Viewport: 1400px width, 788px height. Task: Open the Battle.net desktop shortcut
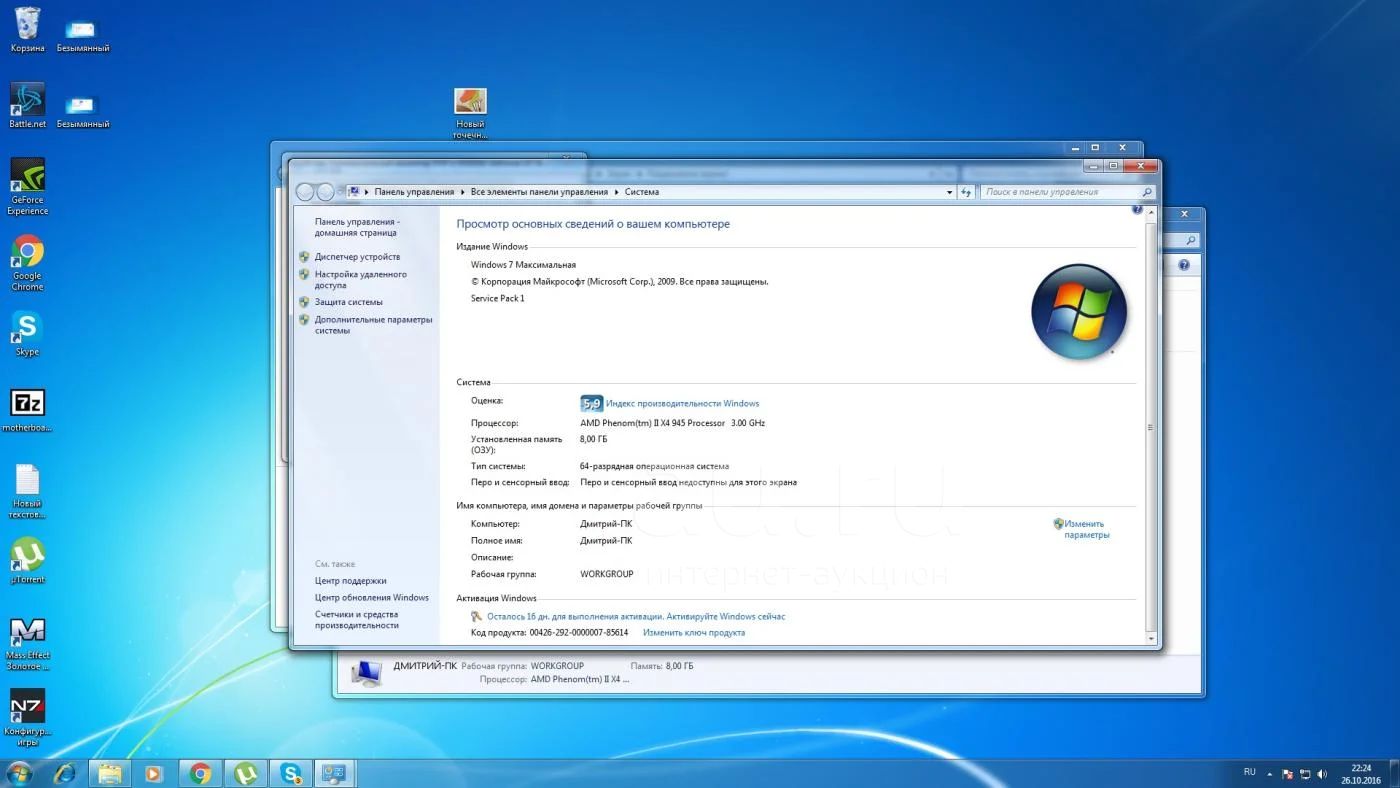pyautogui.click(x=27, y=105)
